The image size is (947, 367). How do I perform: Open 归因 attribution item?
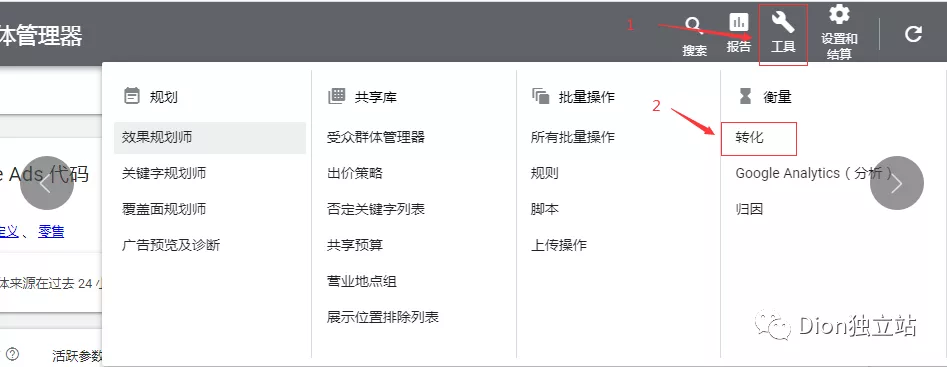coord(749,209)
